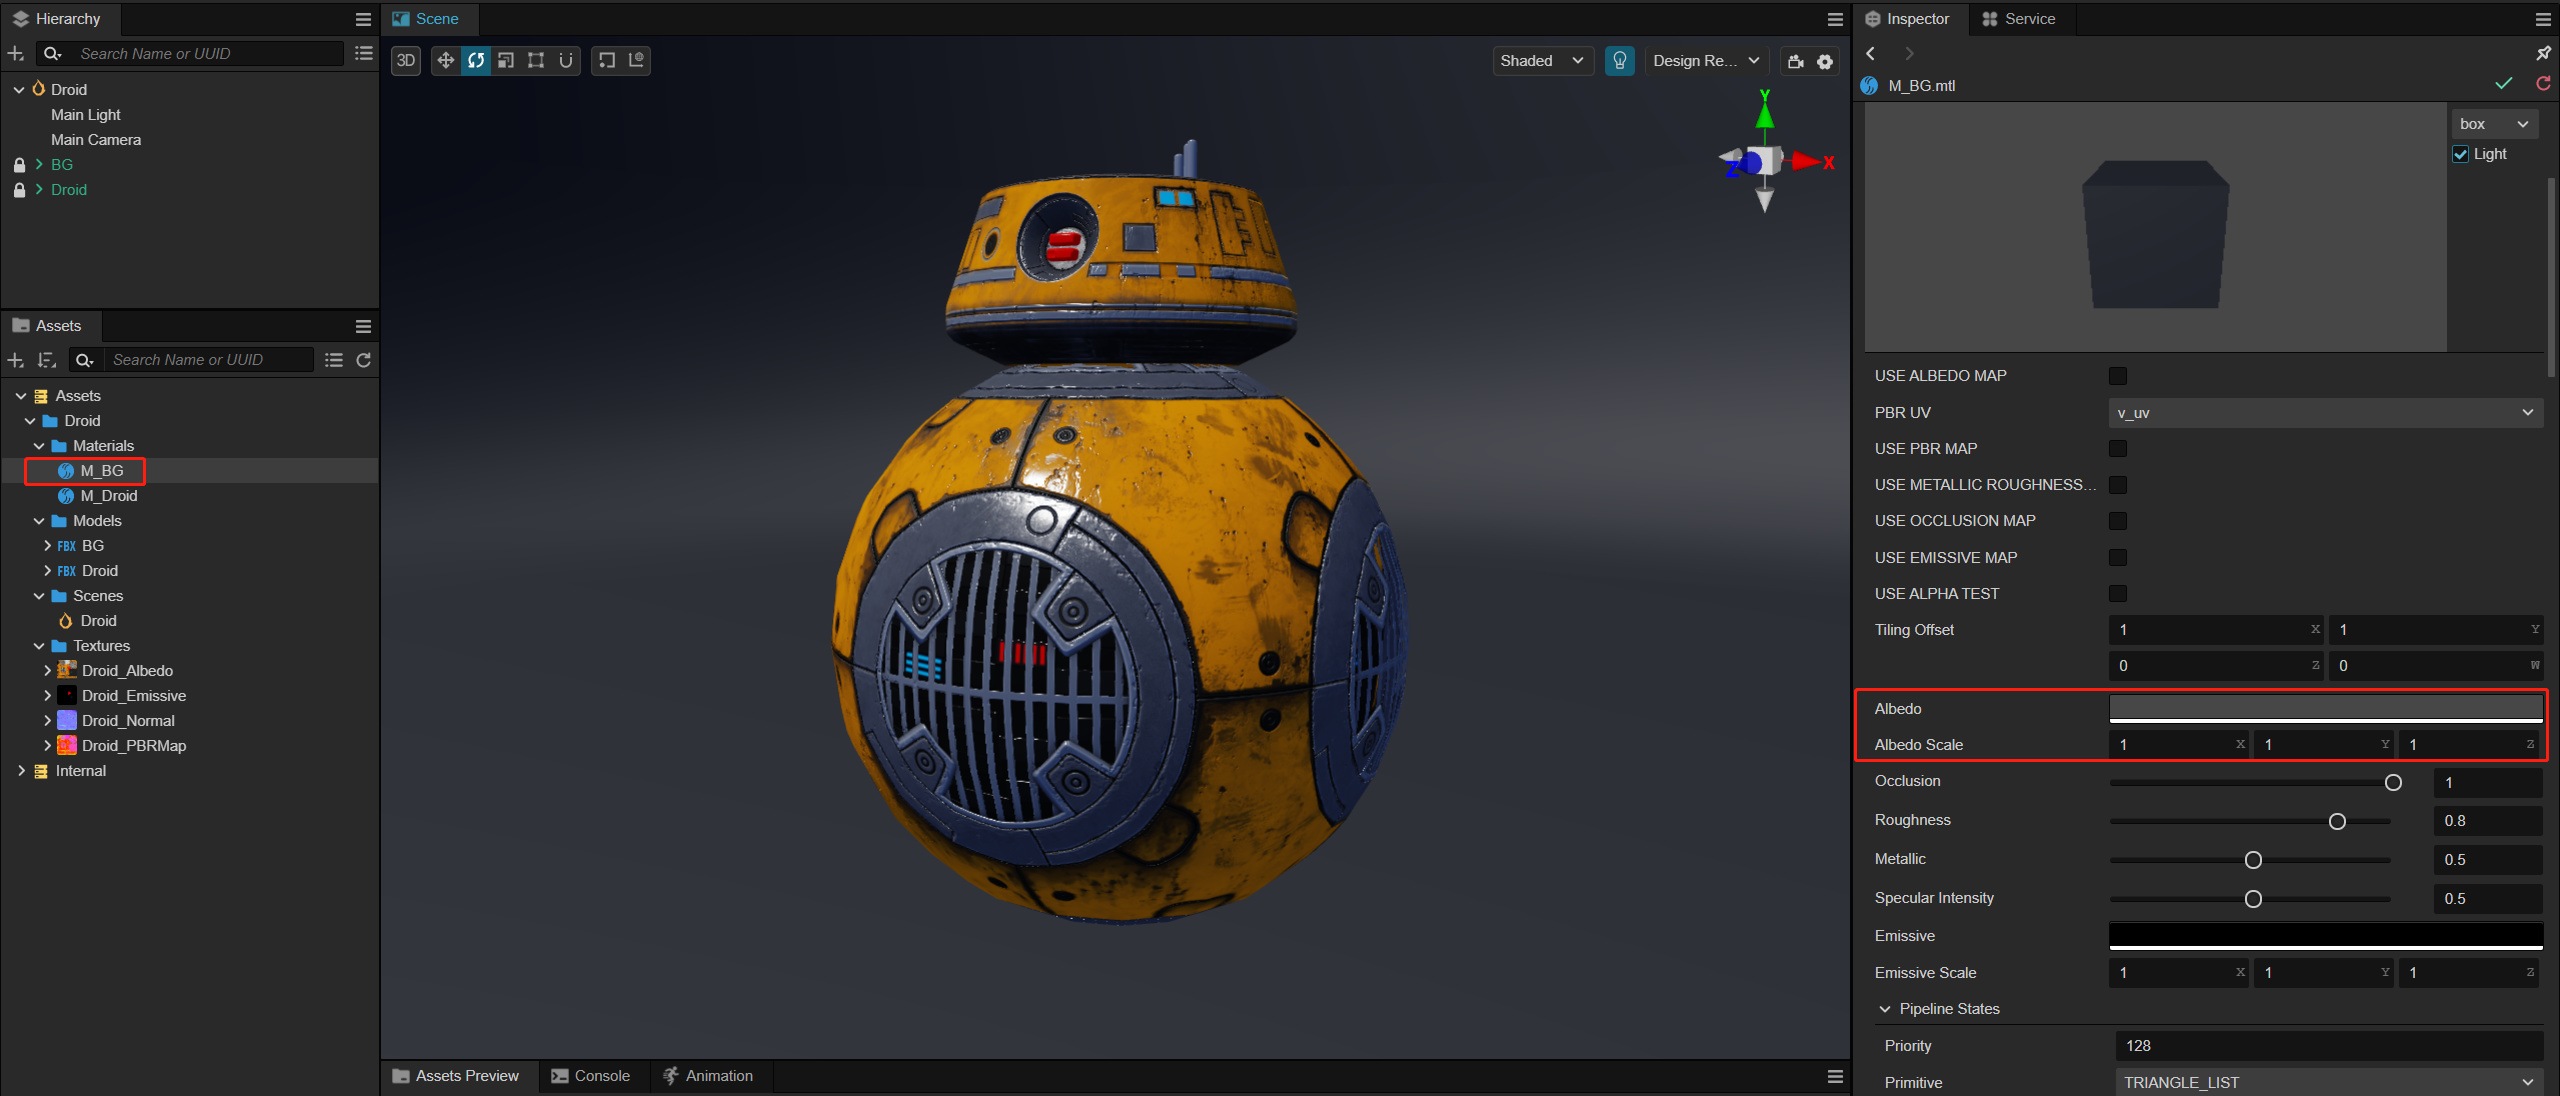2560x1096 pixels.
Task: Select the Scale gizmo tool
Action: [x=506, y=61]
